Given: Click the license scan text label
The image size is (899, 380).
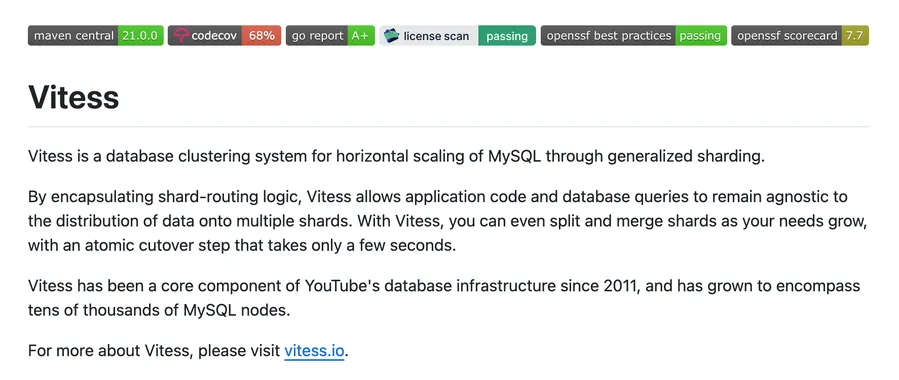Looking at the screenshot, I should pyautogui.click(x=436, y=36).
